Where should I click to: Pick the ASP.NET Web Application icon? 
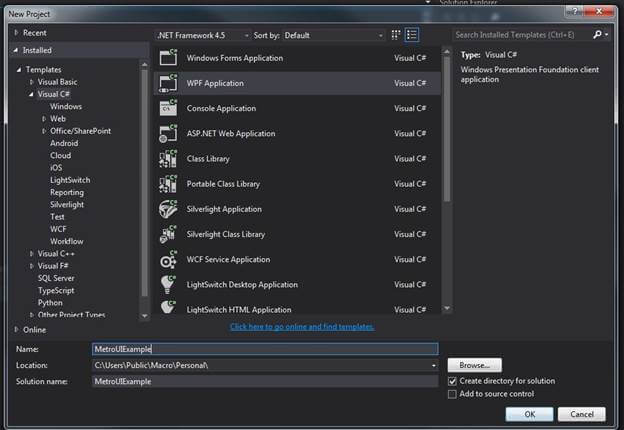[168, 133]
